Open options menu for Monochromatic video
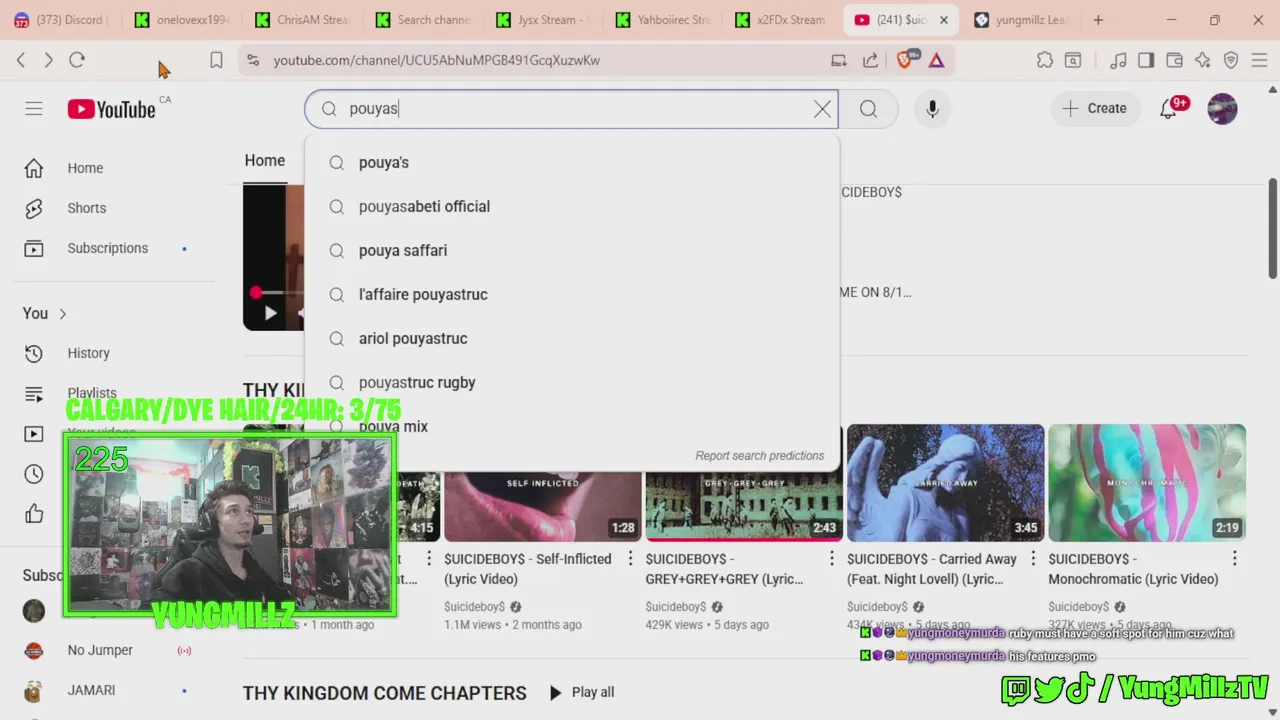The height and width of the screenshot is (720, 1280). [1234, 559]
